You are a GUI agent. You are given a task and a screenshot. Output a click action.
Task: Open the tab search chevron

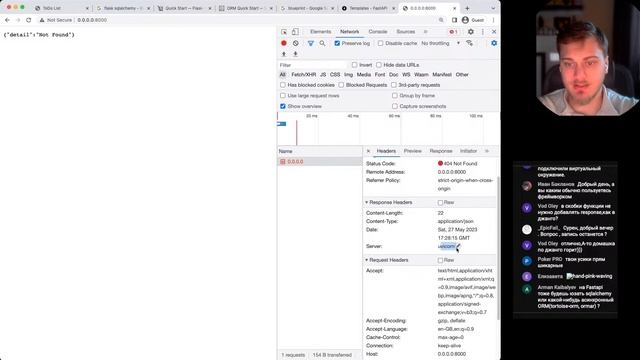493,8
